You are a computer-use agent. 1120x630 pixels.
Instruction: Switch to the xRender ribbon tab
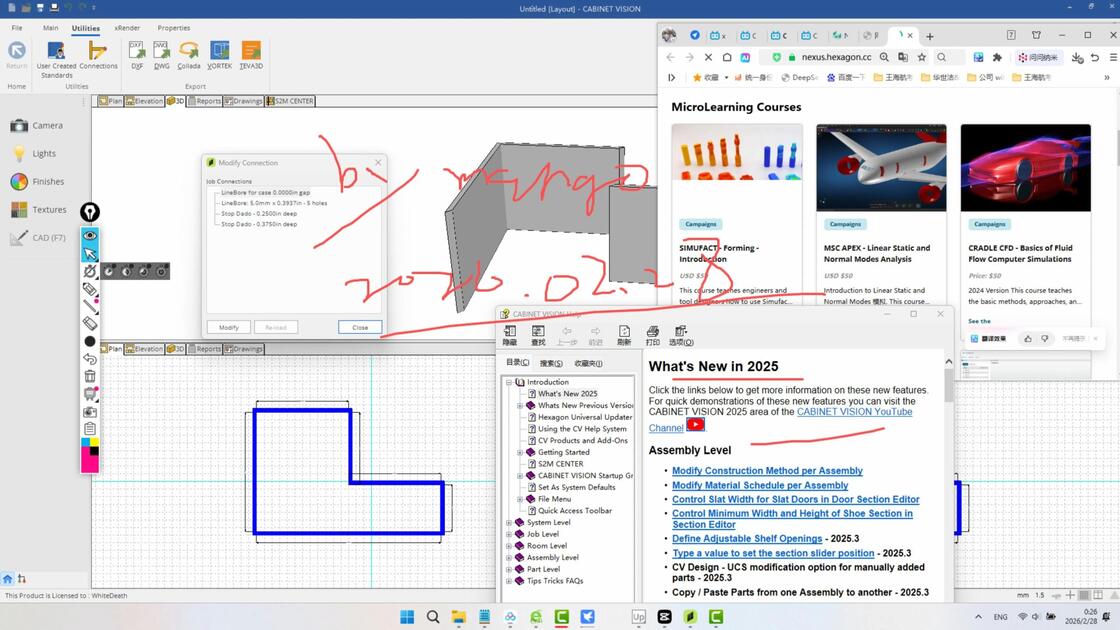pyautogui.click(x=127, y=28)
